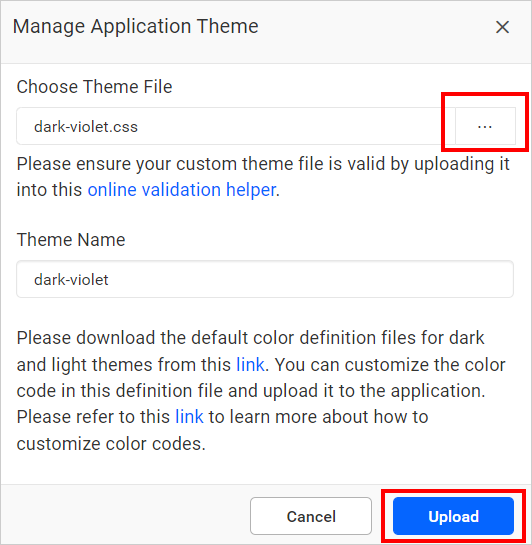Click the Choose Theme File input field
This screenshot has height=545, width=532.
(x=236, y=127)
